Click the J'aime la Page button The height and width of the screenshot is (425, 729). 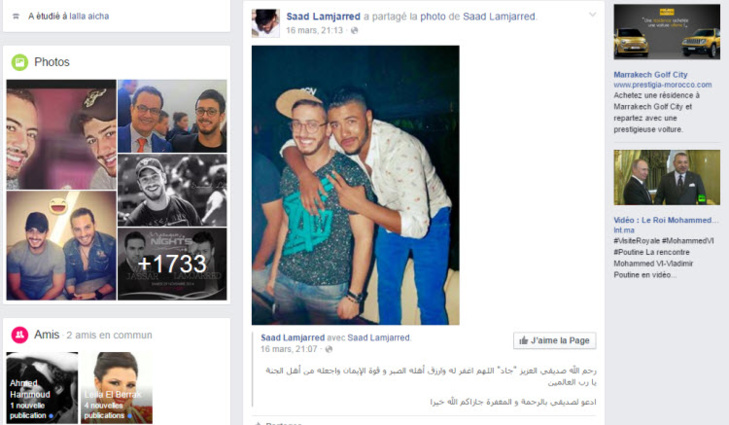click(x=555, y=340)
